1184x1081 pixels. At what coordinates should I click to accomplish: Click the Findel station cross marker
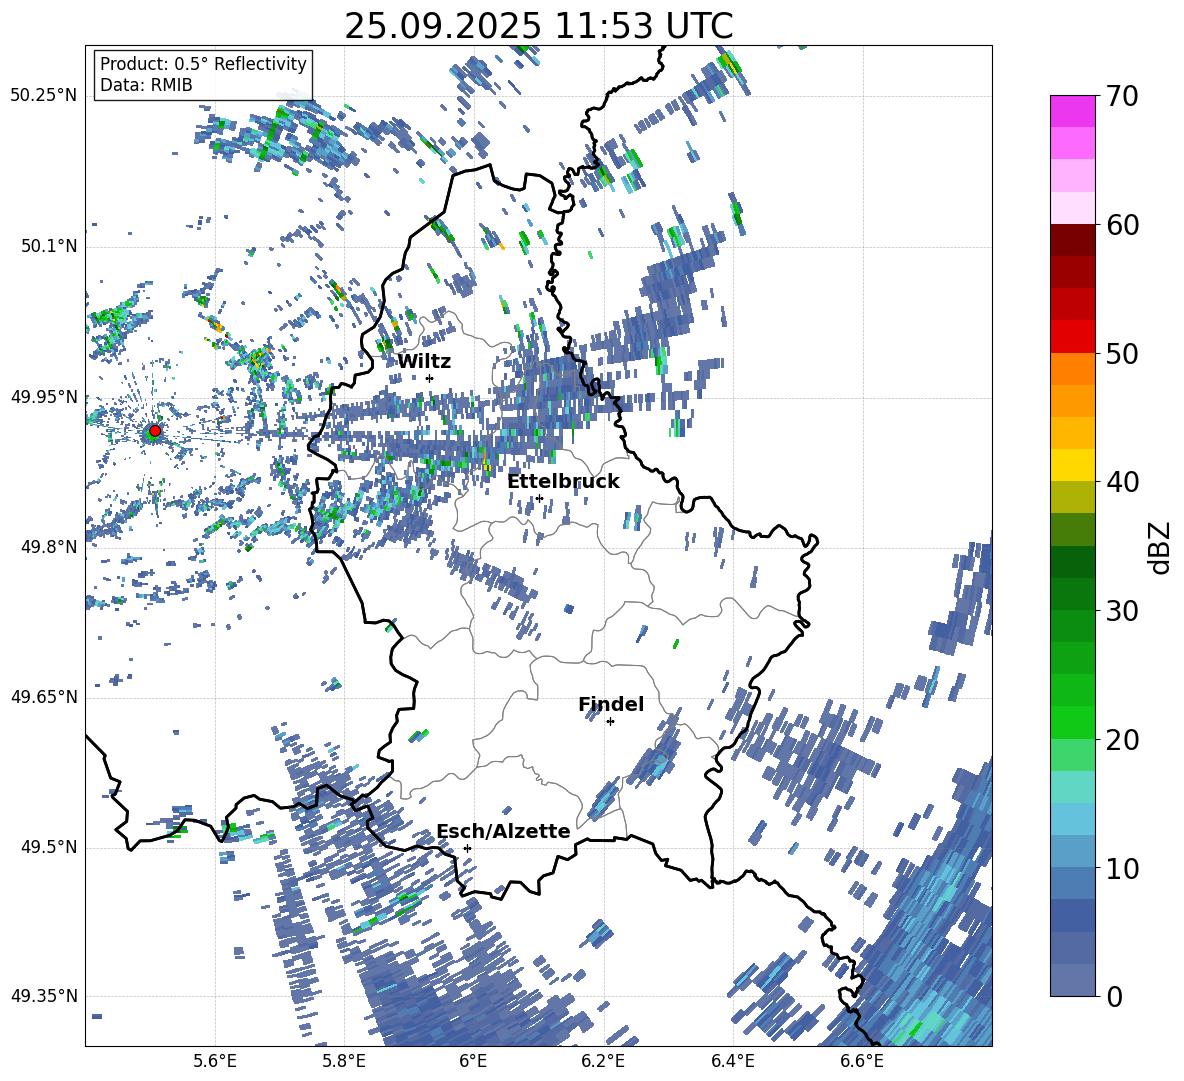[610, 722]
